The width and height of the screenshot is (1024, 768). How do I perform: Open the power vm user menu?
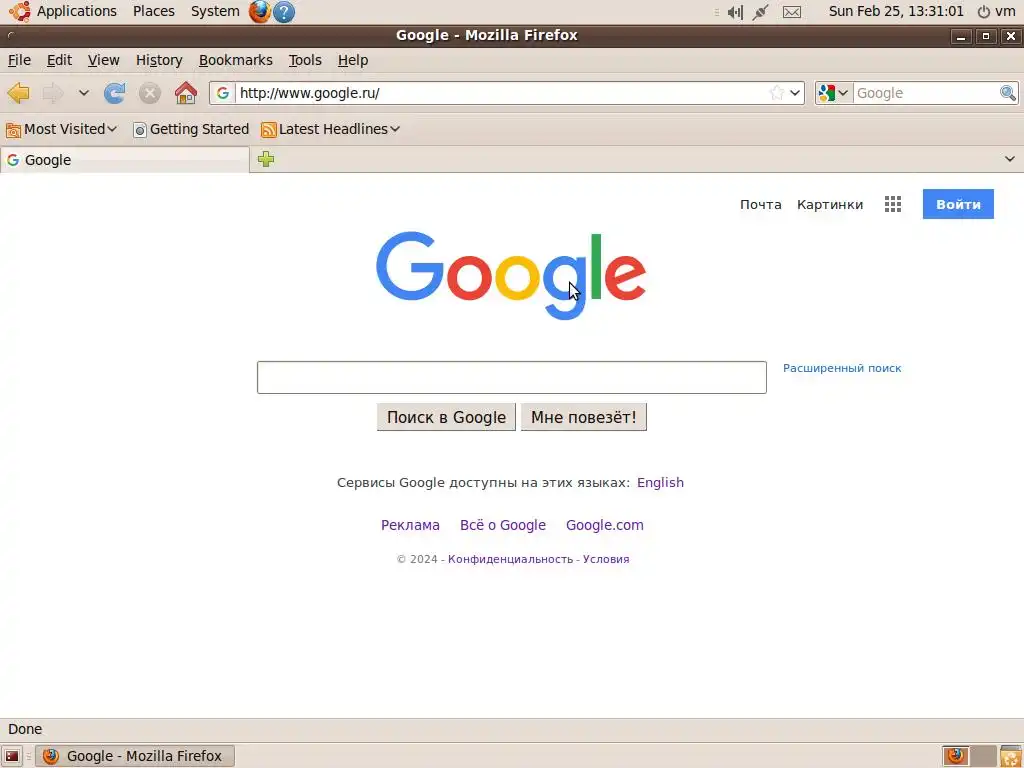(x=996, y=12)
